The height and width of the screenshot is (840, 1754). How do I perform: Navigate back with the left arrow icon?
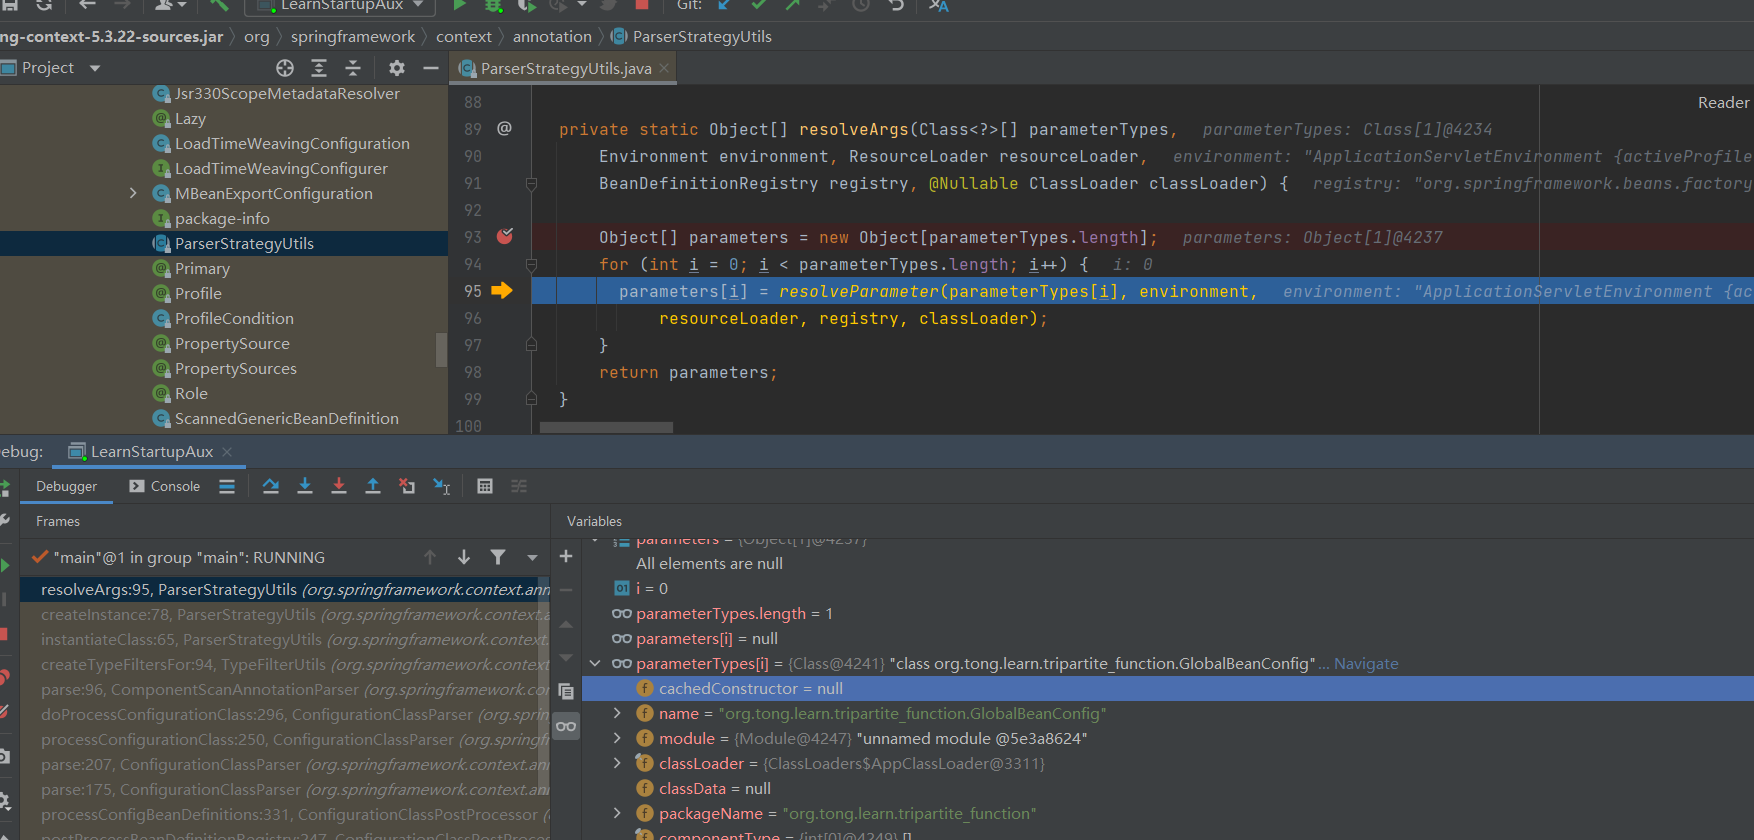point(87,5)
